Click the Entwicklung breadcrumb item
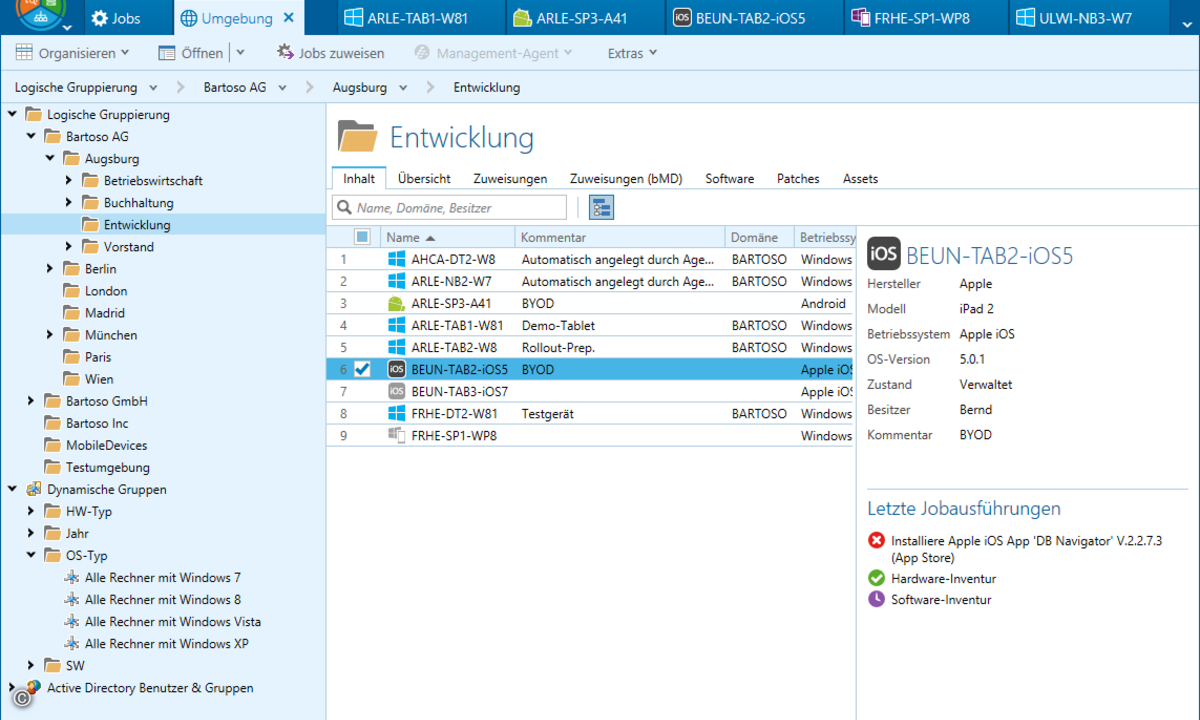This screenshot has height=720, width=1200. click(x=487, y=88)
